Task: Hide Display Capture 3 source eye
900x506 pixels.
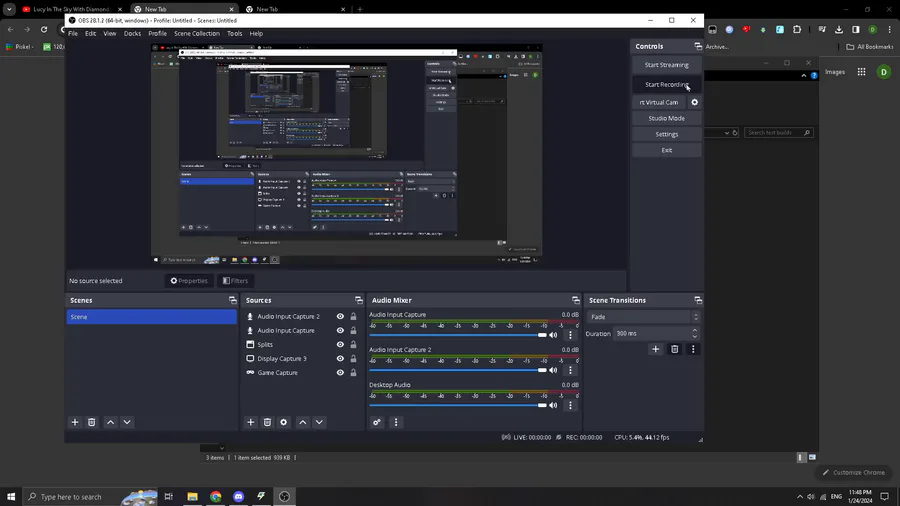Action: click(340, 359)
